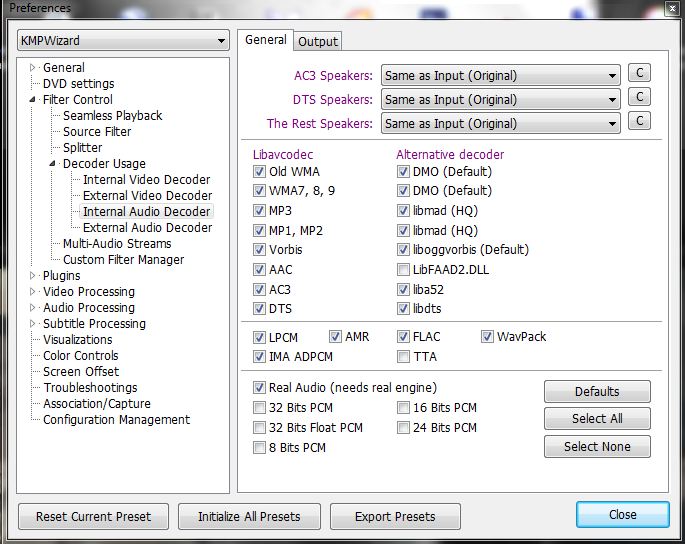685x544 pixels.
Task: Toggle the libdts checkbox
Action: pyautogui.click(x=403, y=308)
